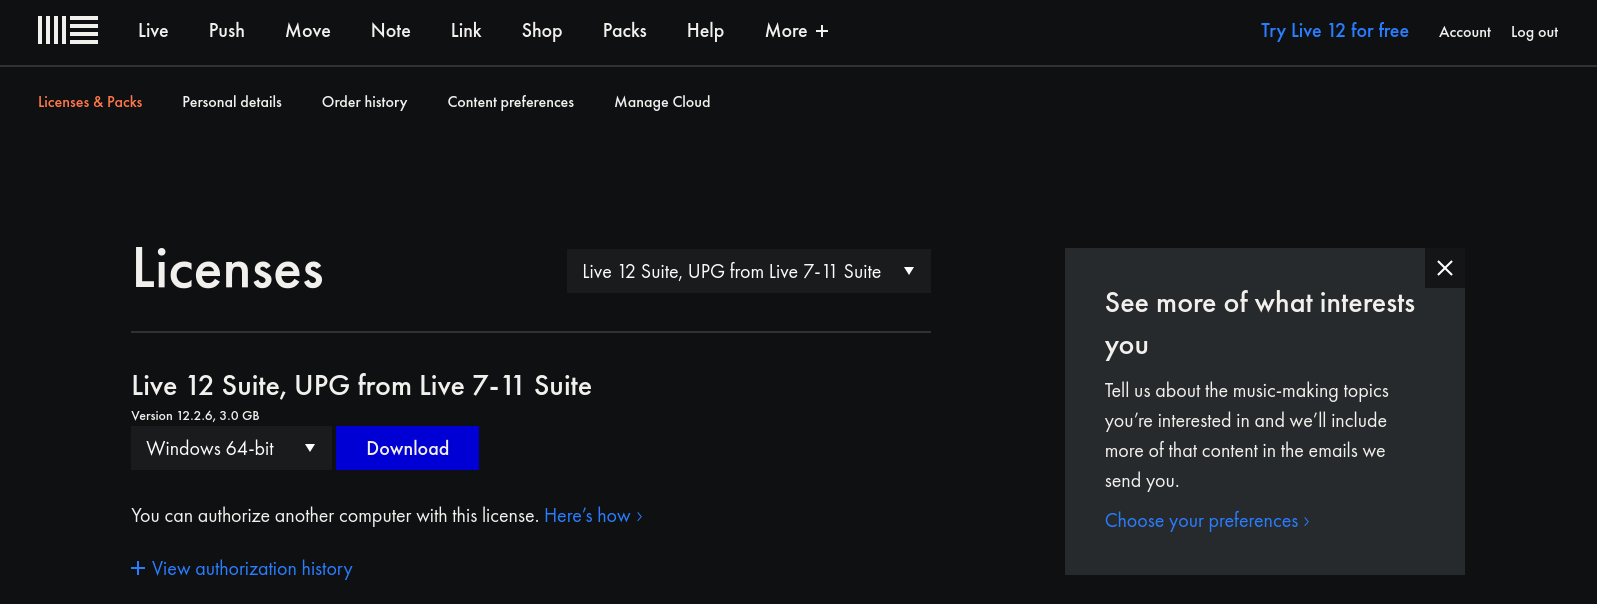Click Log out in the header

[1534, 32]
